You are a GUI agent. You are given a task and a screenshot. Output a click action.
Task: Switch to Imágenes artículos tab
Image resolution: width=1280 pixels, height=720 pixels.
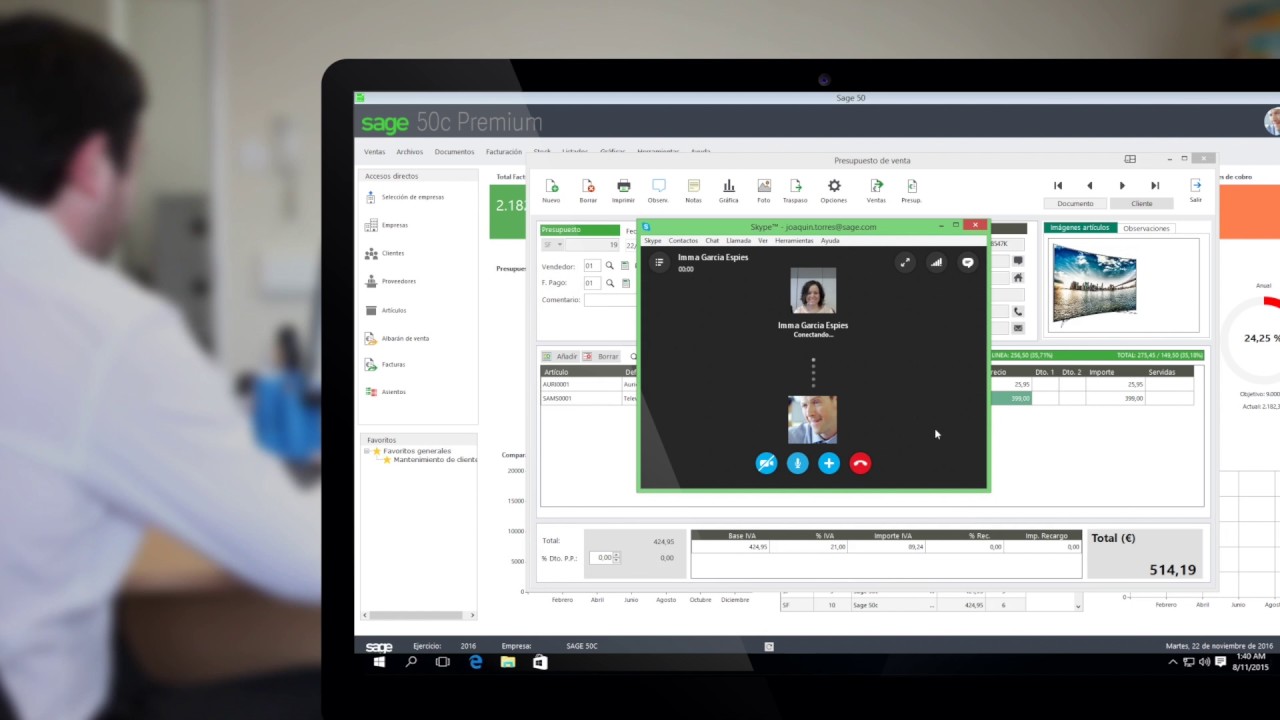pyautogui.click(x=1080, y=228)
